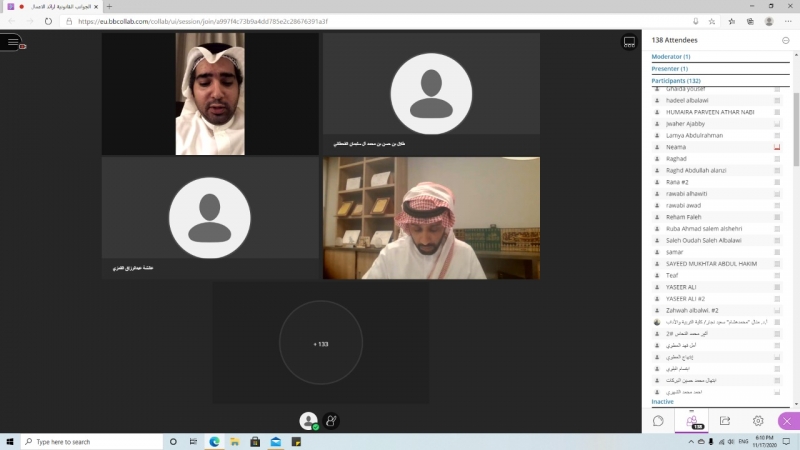
Task: Select attendee Reham Faleh
Action: pos(683,217)
